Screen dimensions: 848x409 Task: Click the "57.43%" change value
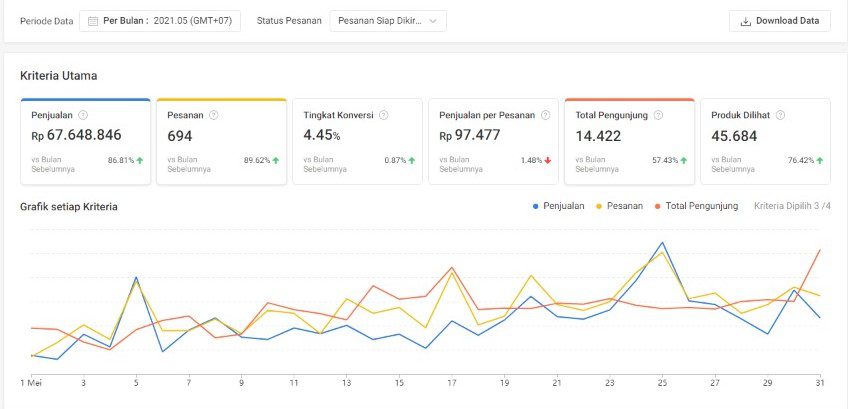[x=665, y=160]
